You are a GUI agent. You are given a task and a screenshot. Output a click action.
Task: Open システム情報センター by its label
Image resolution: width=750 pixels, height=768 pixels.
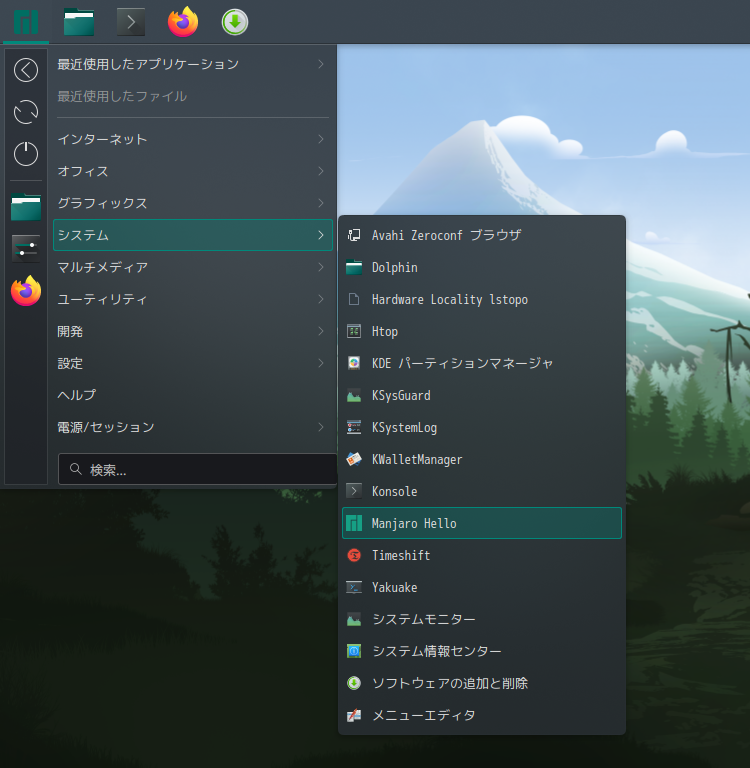[x=436, y=651]
